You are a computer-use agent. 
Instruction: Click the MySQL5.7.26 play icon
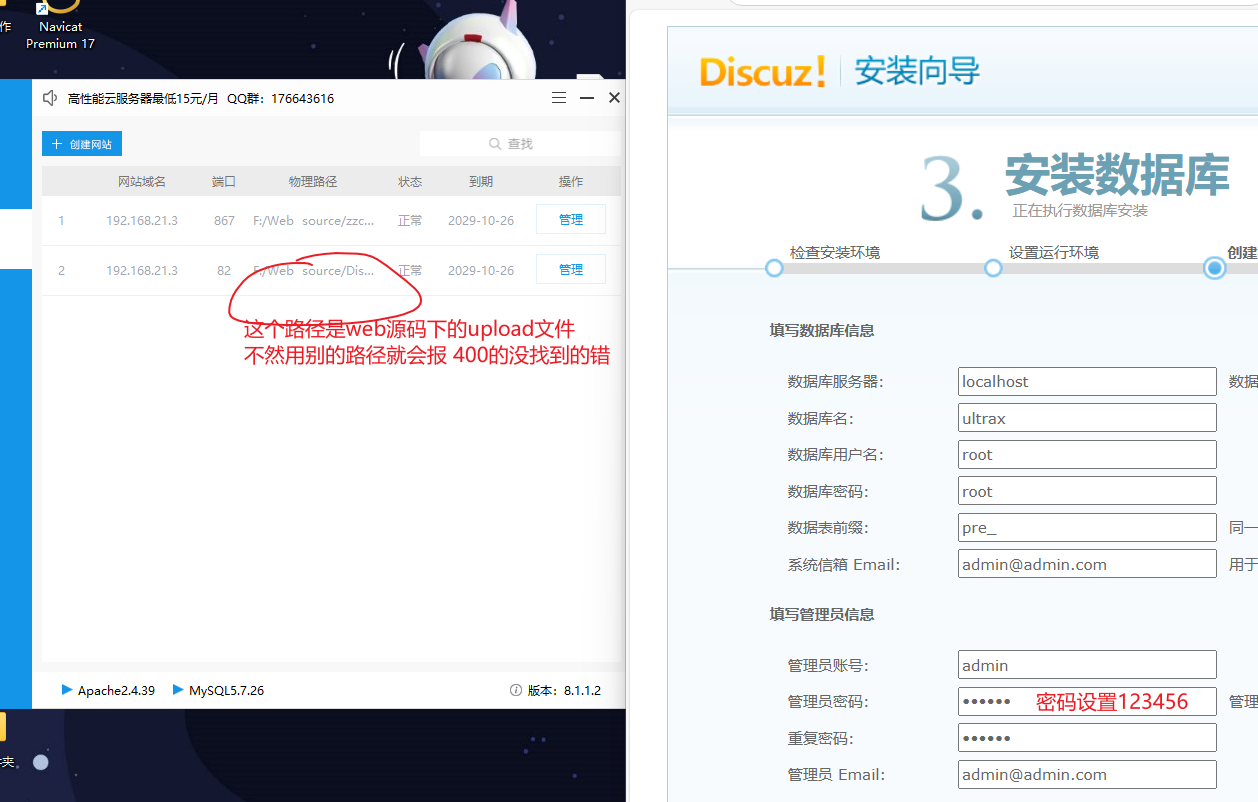(x=178, y=690)
